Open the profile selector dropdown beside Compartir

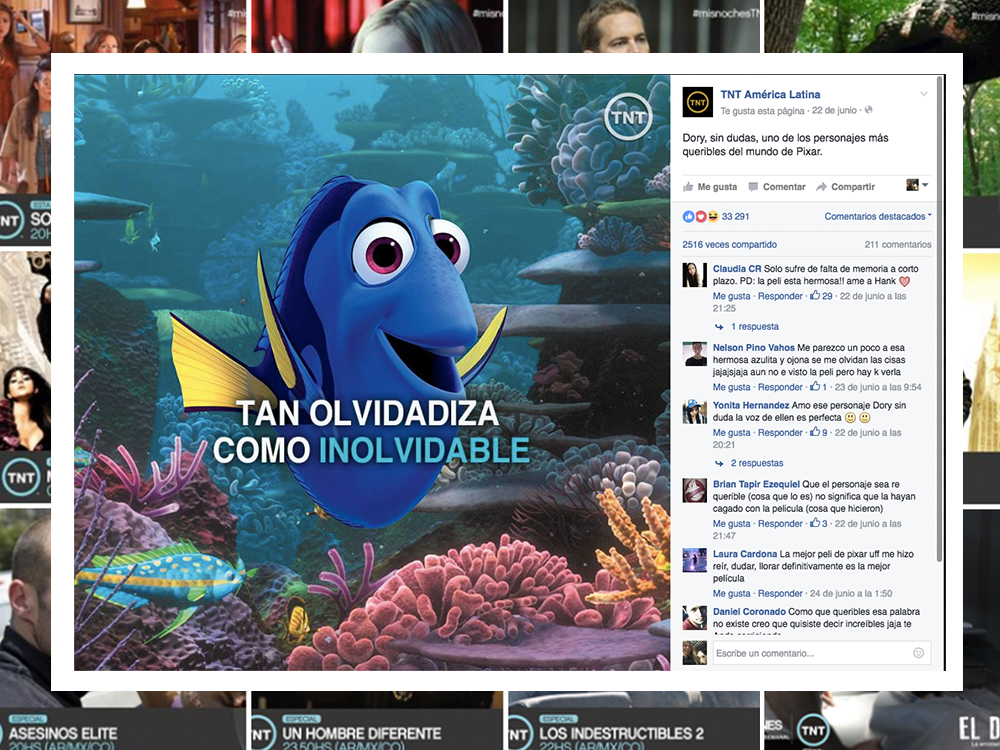tap(917, 185)
